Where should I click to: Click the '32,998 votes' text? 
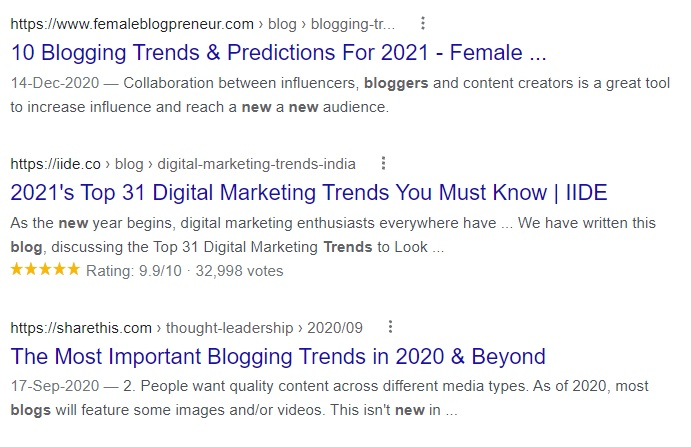tap(239, 271)
